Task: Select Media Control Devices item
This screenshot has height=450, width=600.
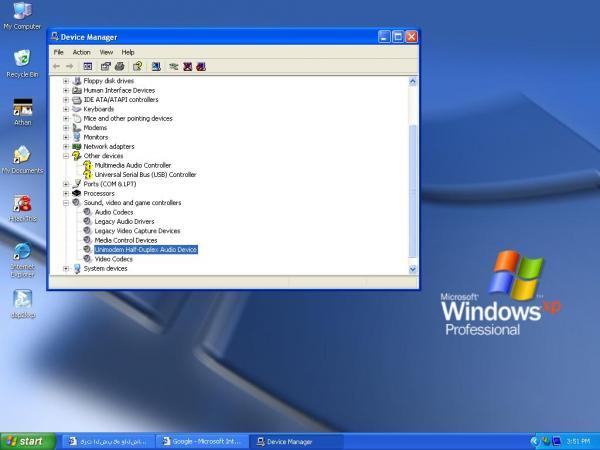Action: (x=126, y=240)
